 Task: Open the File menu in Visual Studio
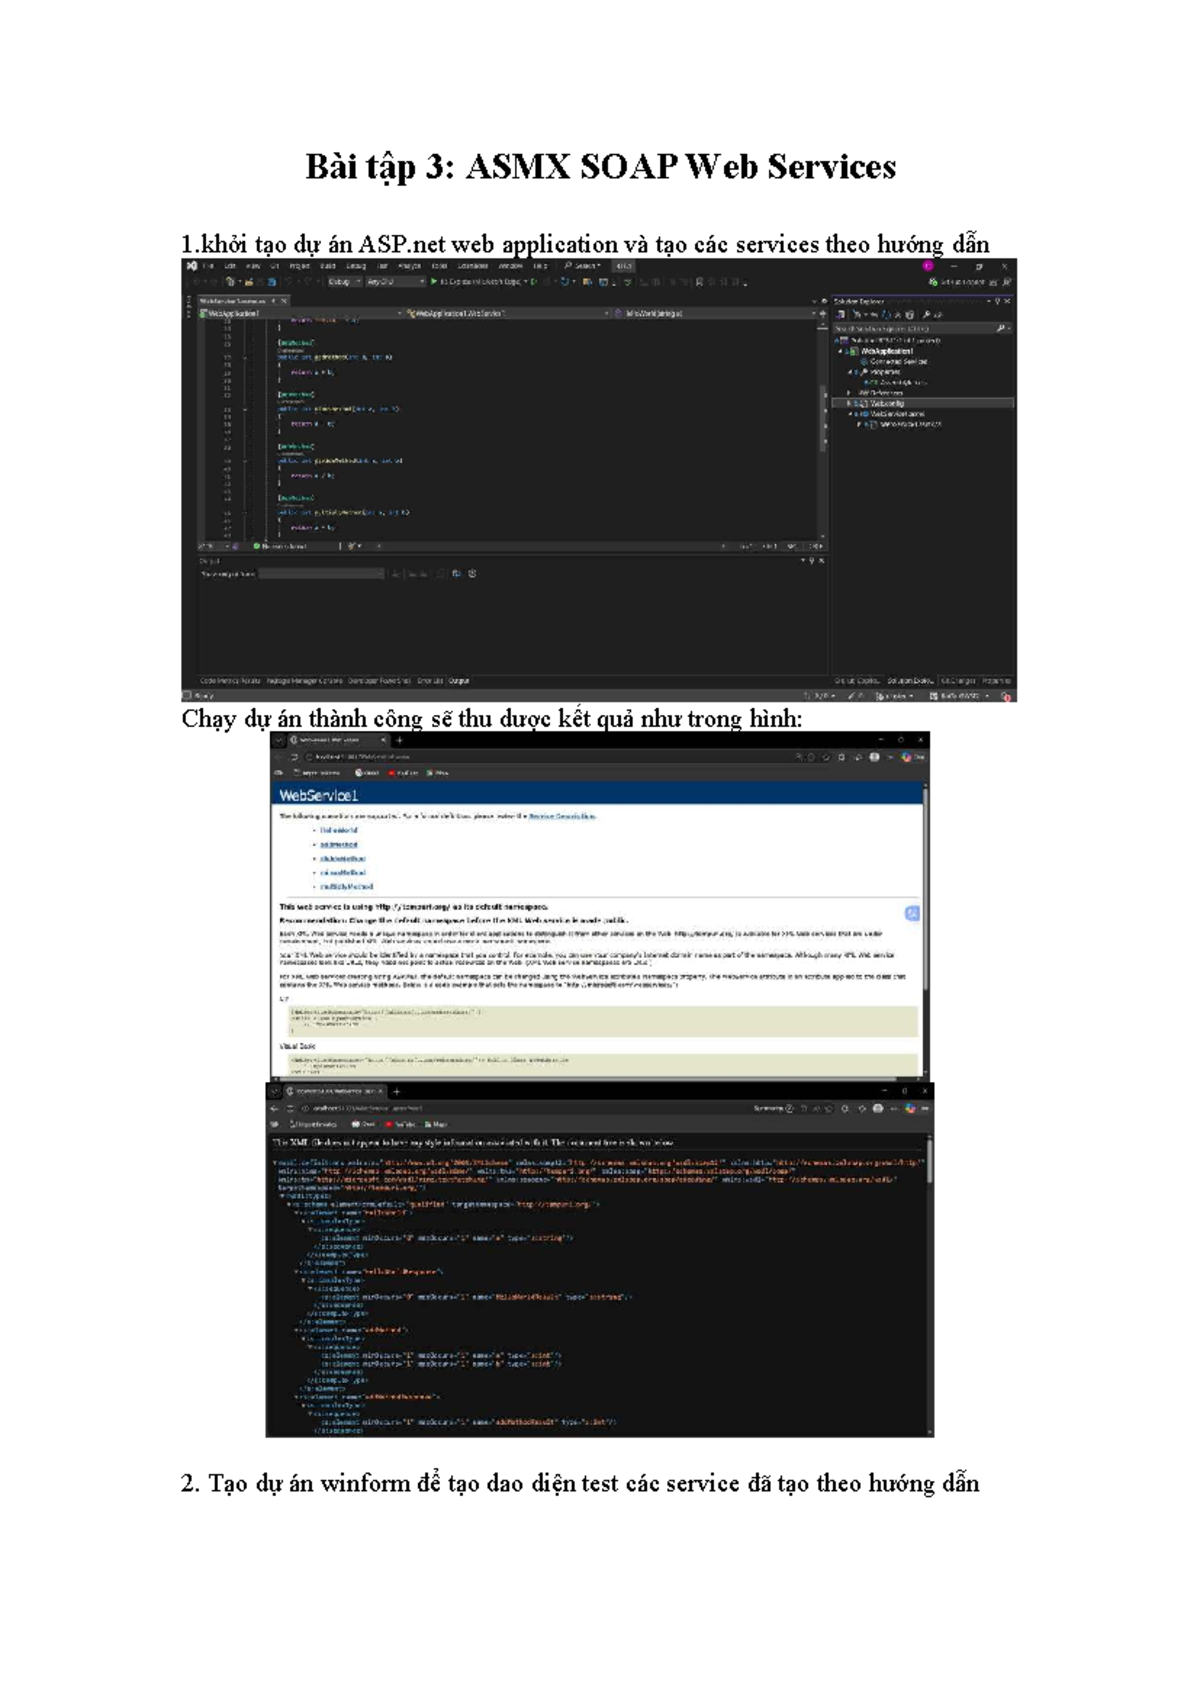pyautogui.click(x=208, y=266)
